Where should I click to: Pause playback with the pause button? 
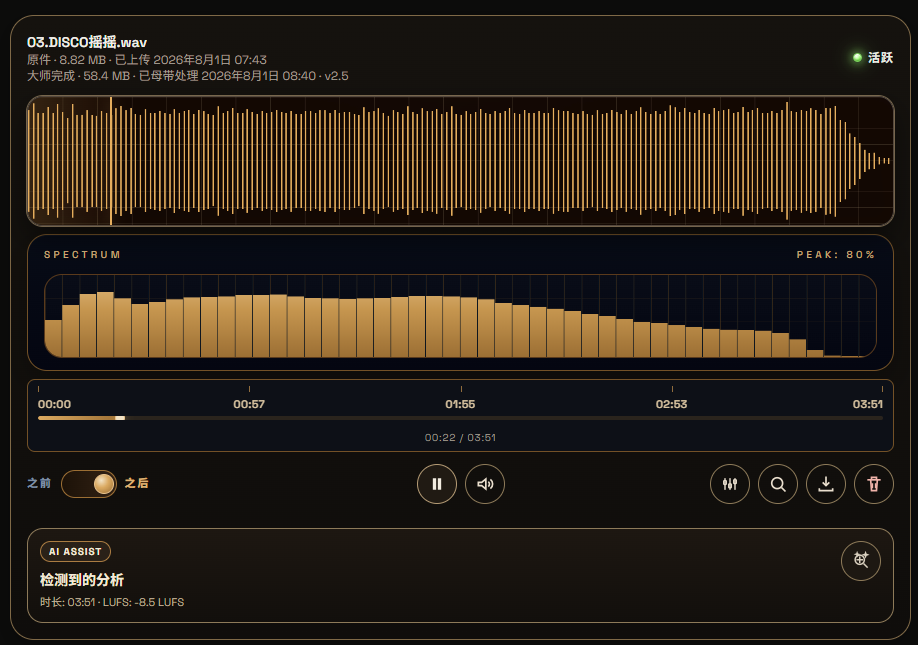tap(437, 484)
